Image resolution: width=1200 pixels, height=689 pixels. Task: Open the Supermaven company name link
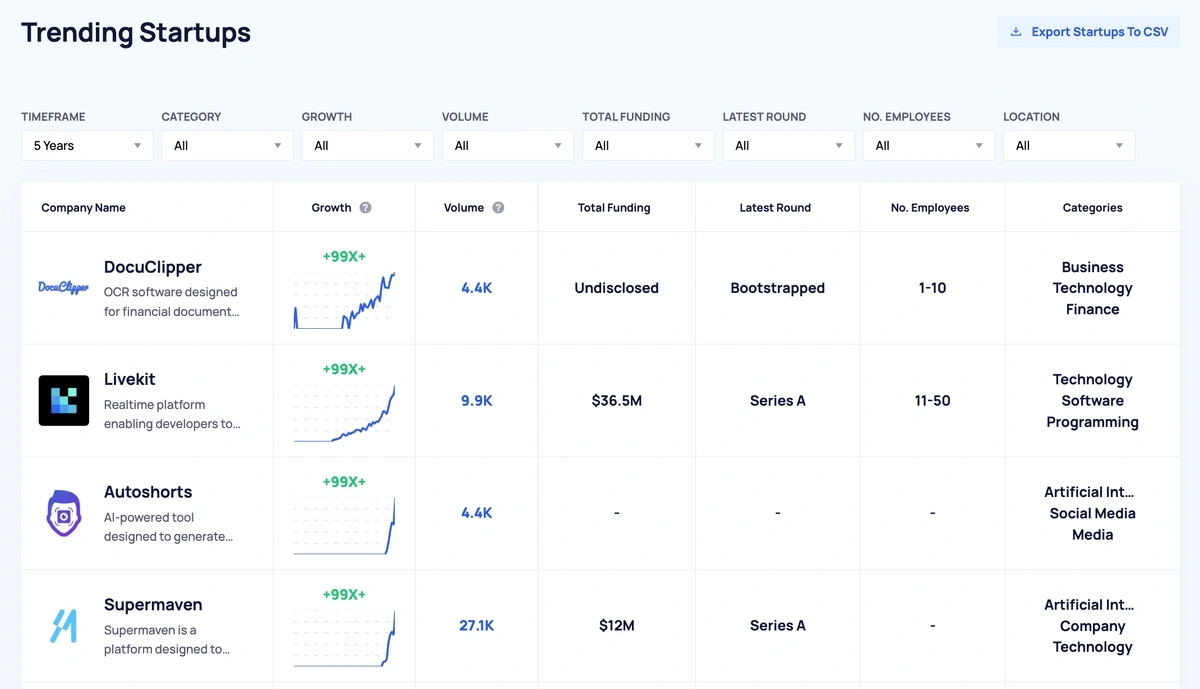pos(153,605)
